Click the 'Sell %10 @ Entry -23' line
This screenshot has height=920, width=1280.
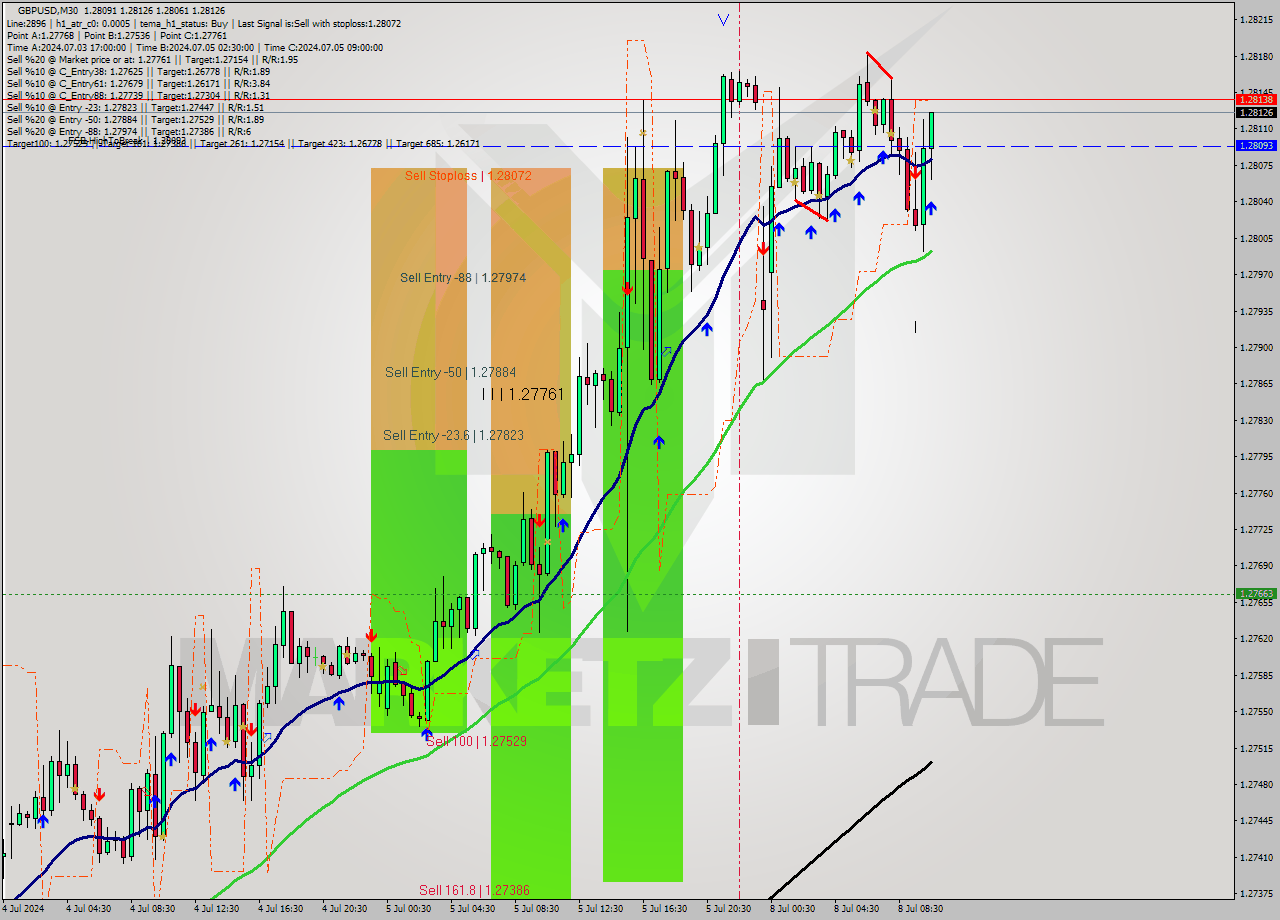pos(135,107)
